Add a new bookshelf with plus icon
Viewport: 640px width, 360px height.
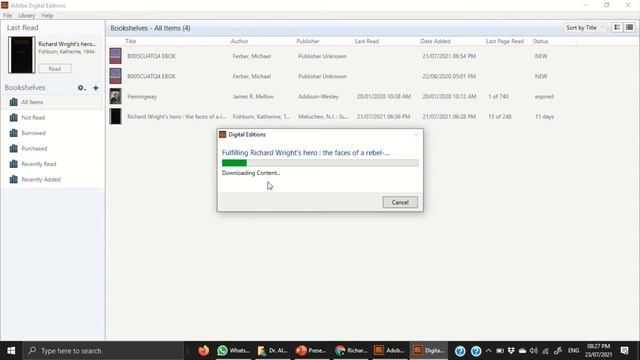[x=96, y=88]
